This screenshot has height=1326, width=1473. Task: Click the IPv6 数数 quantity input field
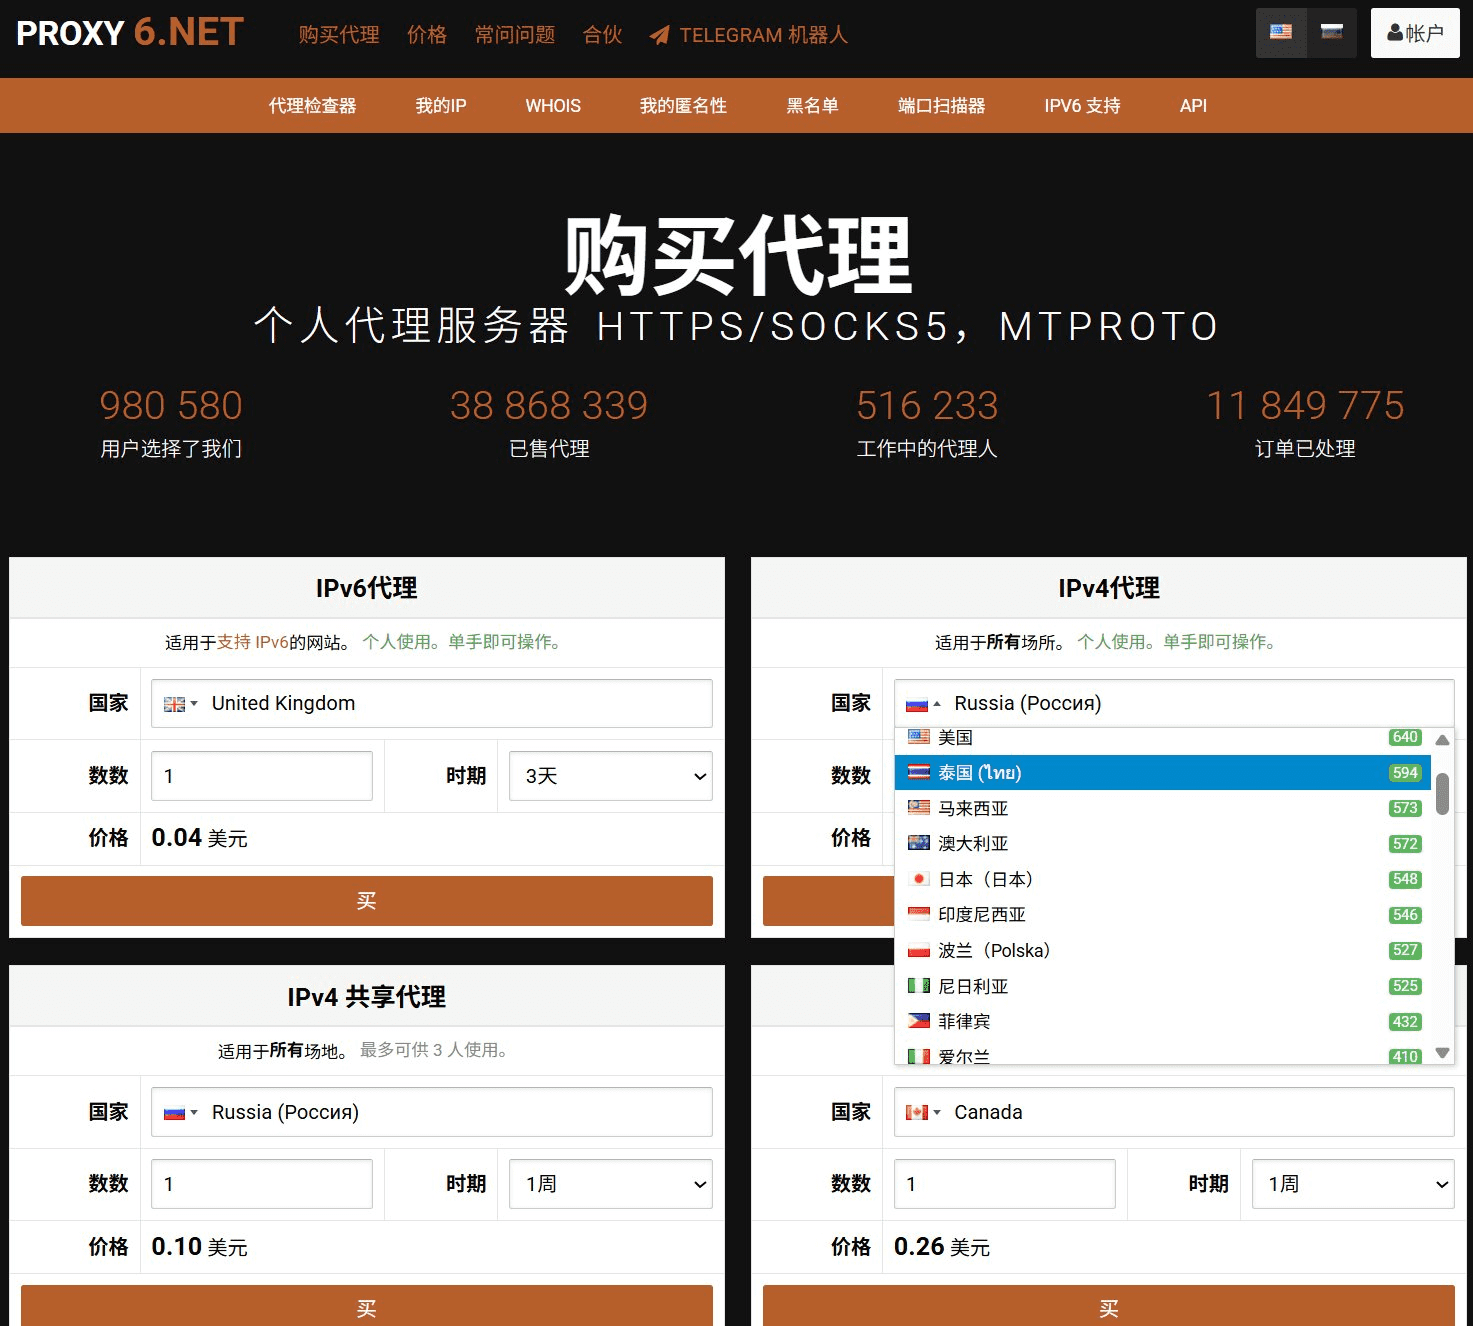tap(262, 776)
